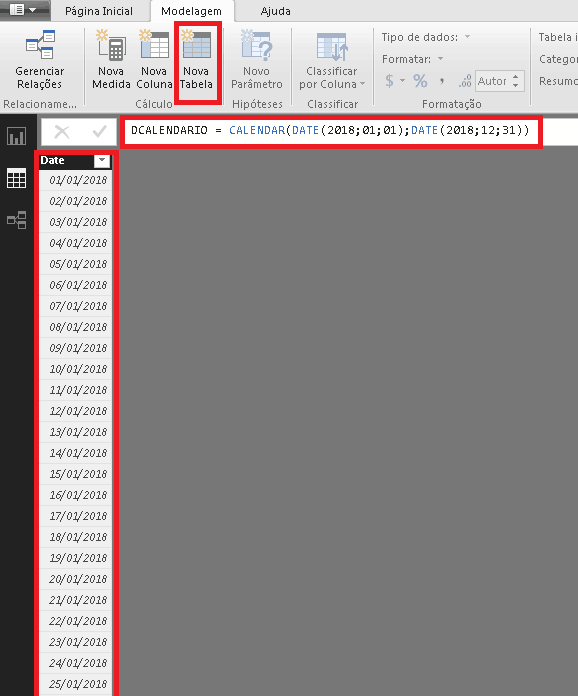Select cell 08/01/2018
578x696 pixels.
click(x=75, y=327)
